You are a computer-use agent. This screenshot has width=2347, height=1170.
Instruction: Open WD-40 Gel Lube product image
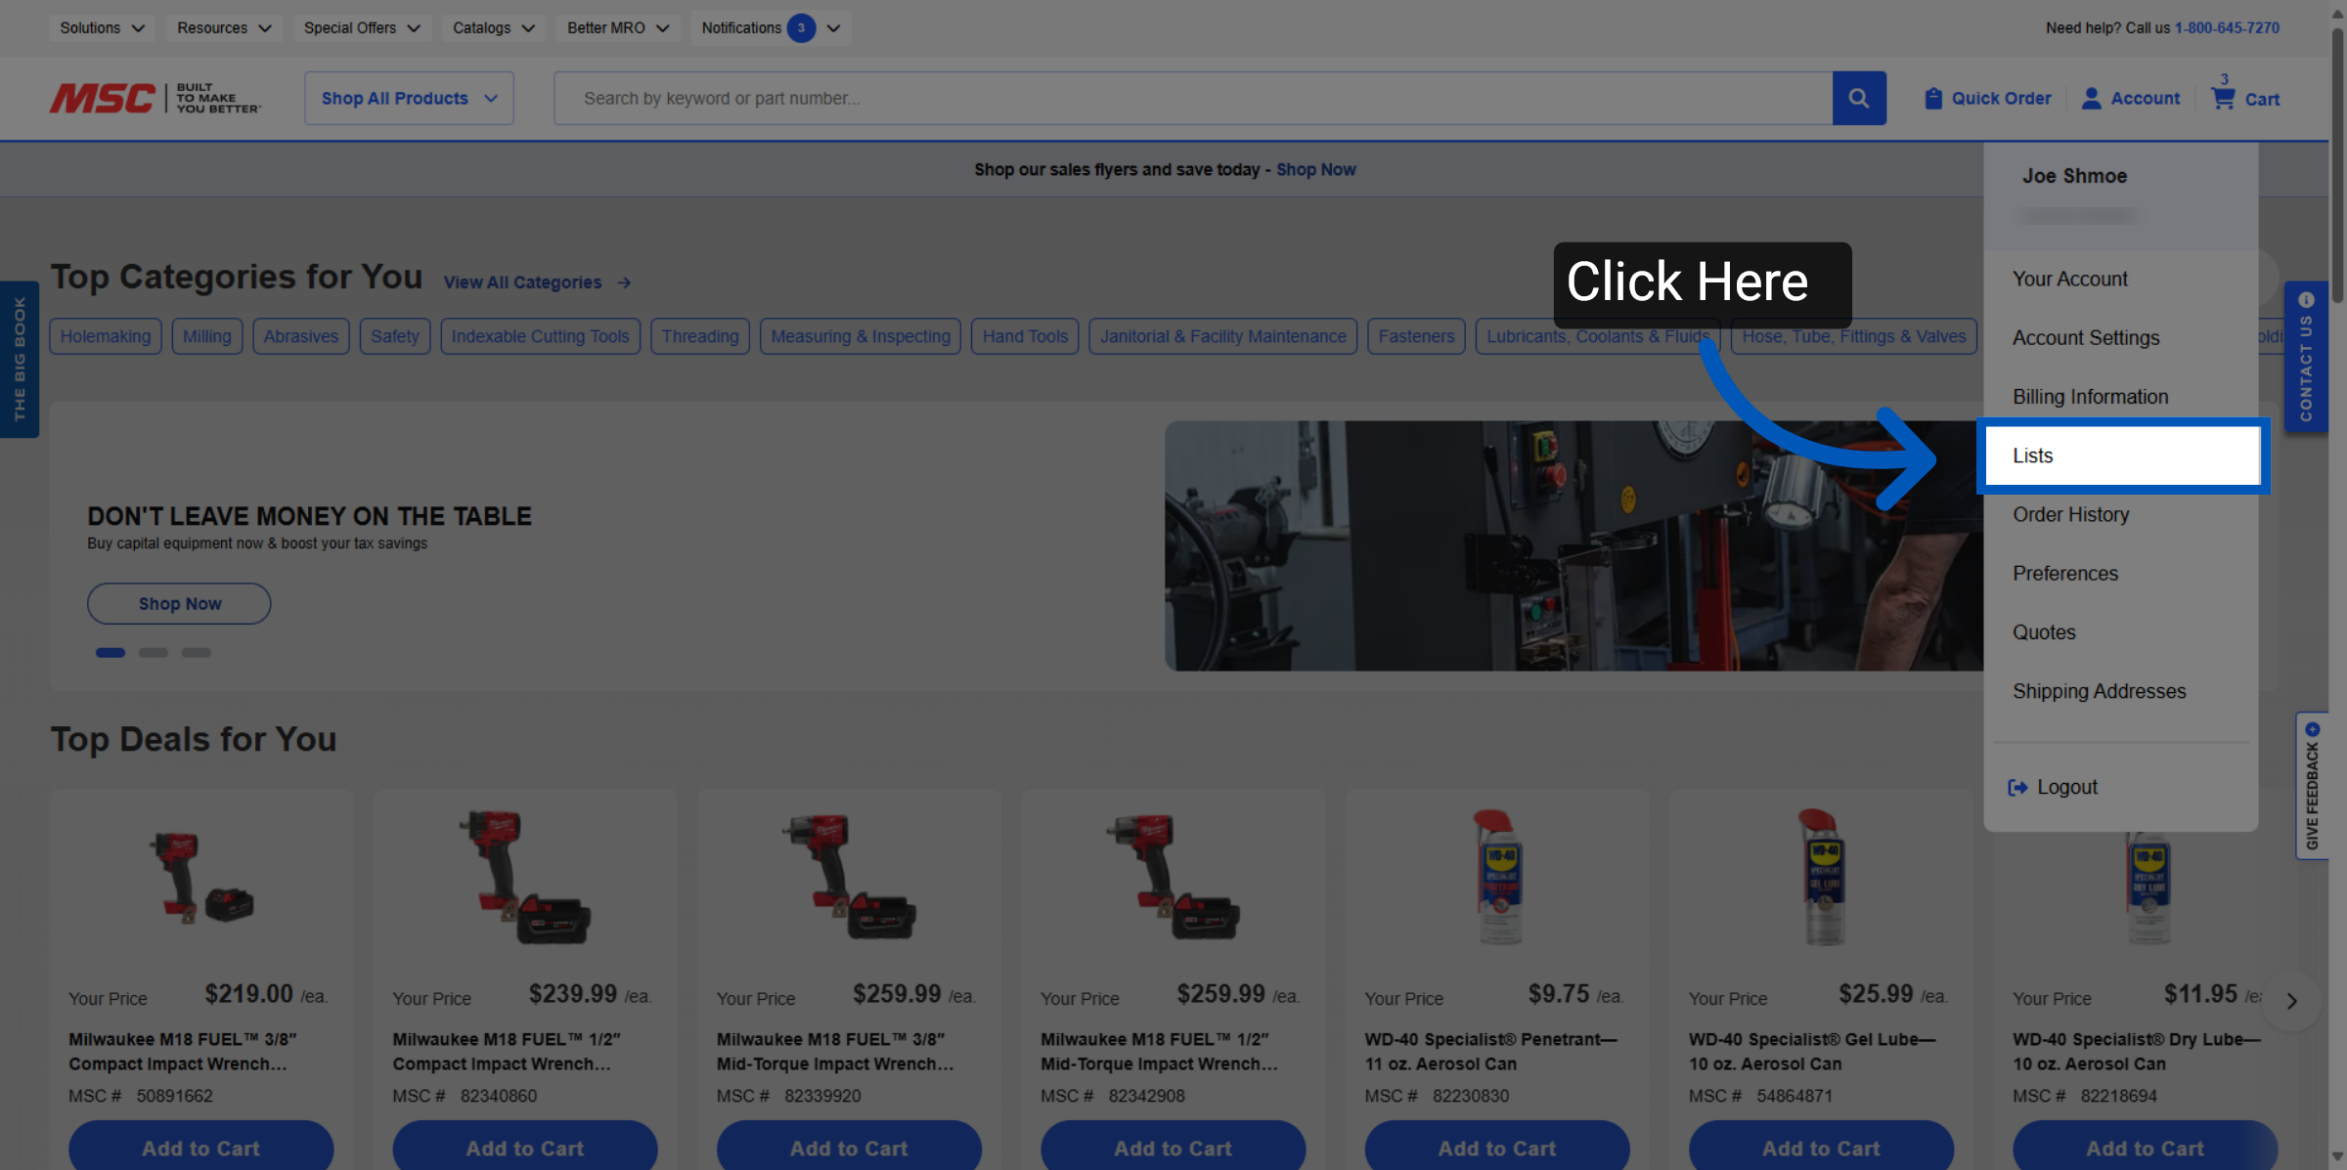(x=1823, y=877)
